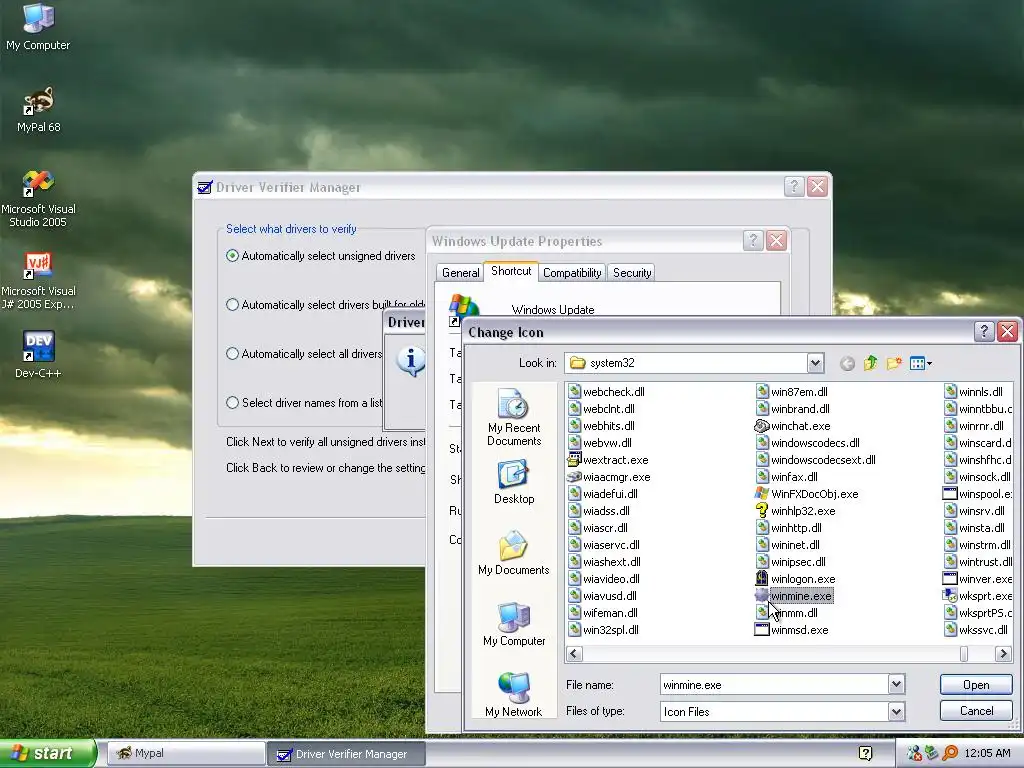Click file list scroll left arrow
Viewport: 1024px width, 768px height.
pos(574,653)
